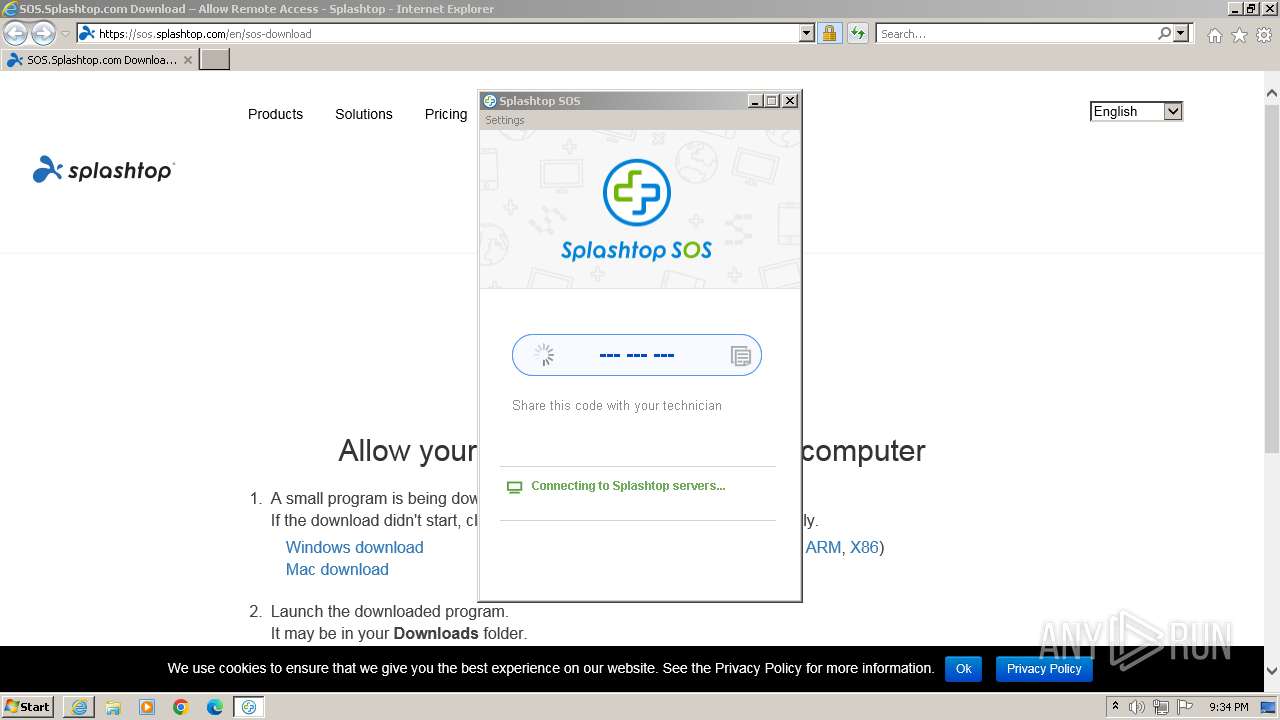
Task: Open Google Chrome from the taskbar
Action: pyautogui.click(x=181, y=707)
